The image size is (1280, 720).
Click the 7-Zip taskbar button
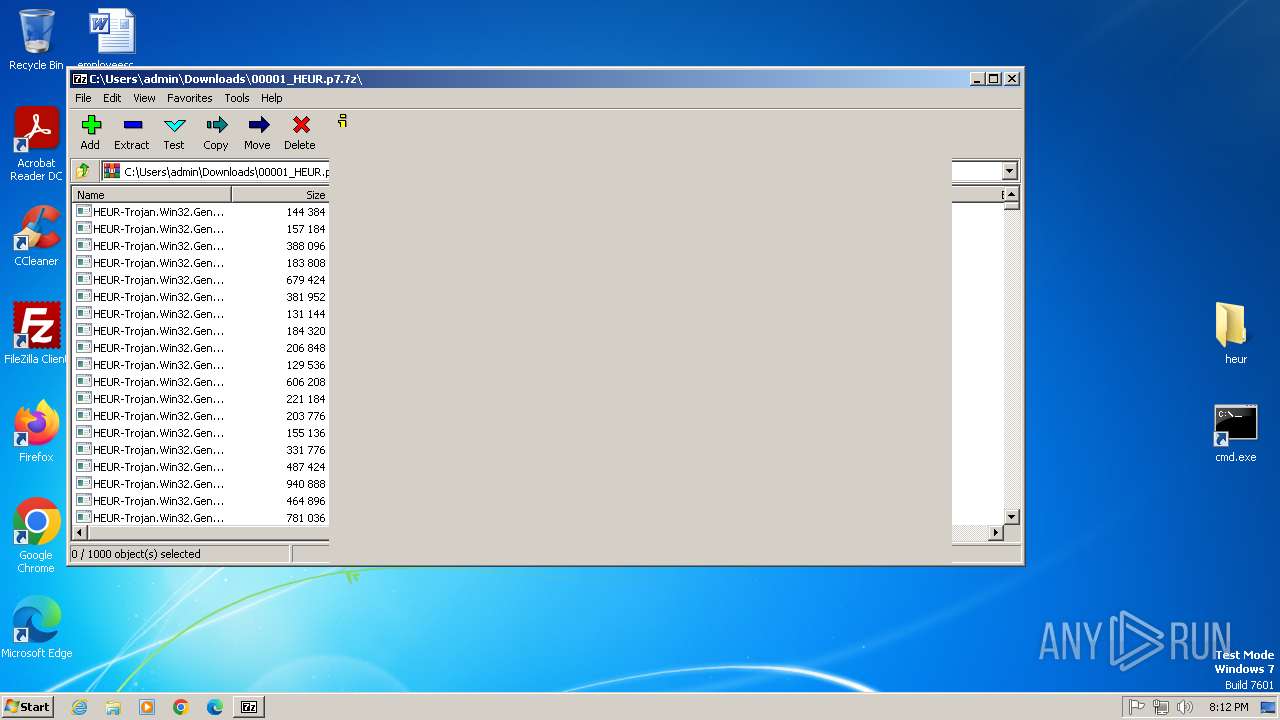coord(249,707)
